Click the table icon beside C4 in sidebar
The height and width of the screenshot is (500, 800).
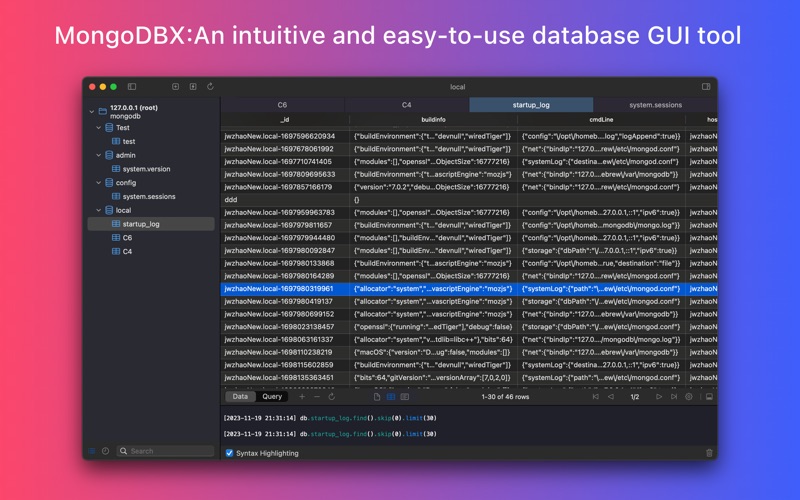pos(116,252)
